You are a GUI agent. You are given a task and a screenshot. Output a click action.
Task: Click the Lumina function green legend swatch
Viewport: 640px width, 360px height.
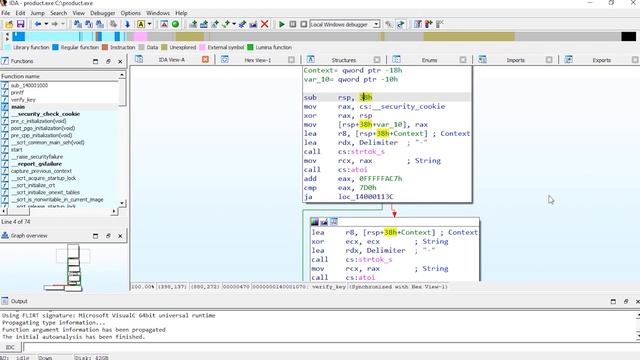250,47
